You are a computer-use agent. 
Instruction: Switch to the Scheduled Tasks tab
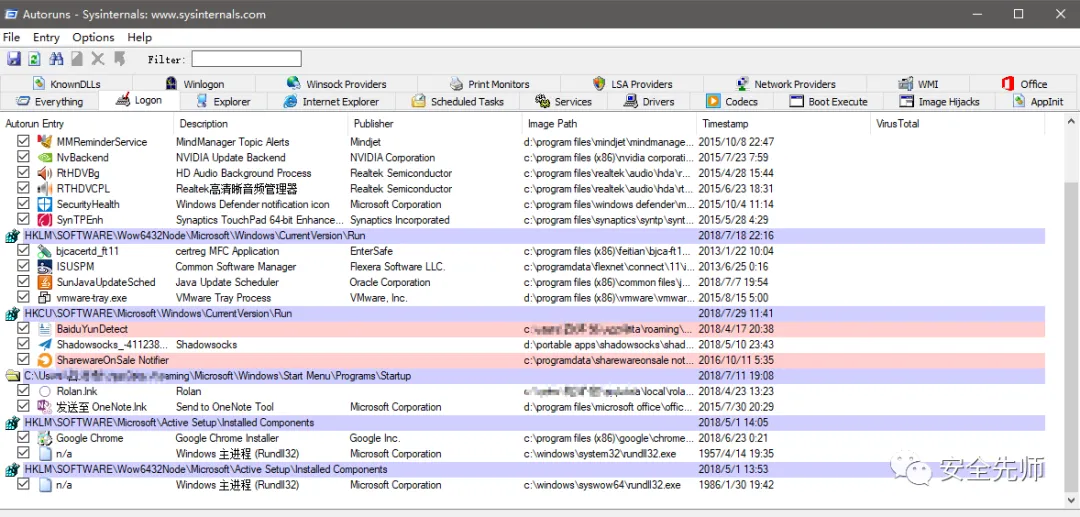tap(457, 102)
